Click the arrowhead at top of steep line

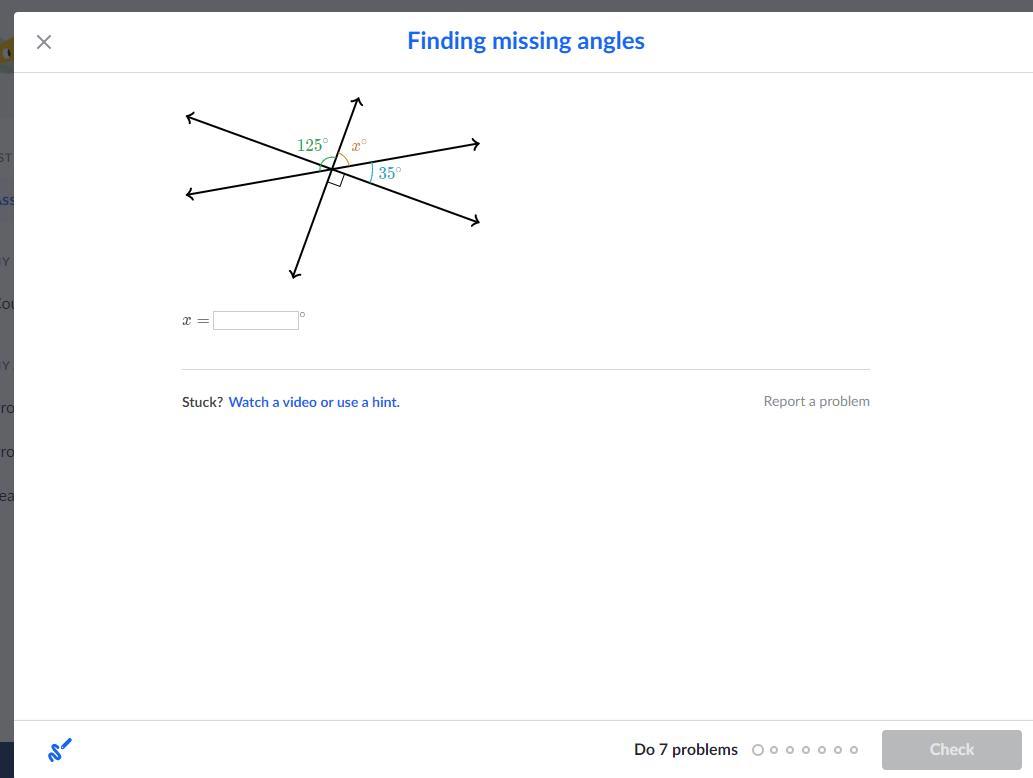pyautogui.click(x=357, y=101)
